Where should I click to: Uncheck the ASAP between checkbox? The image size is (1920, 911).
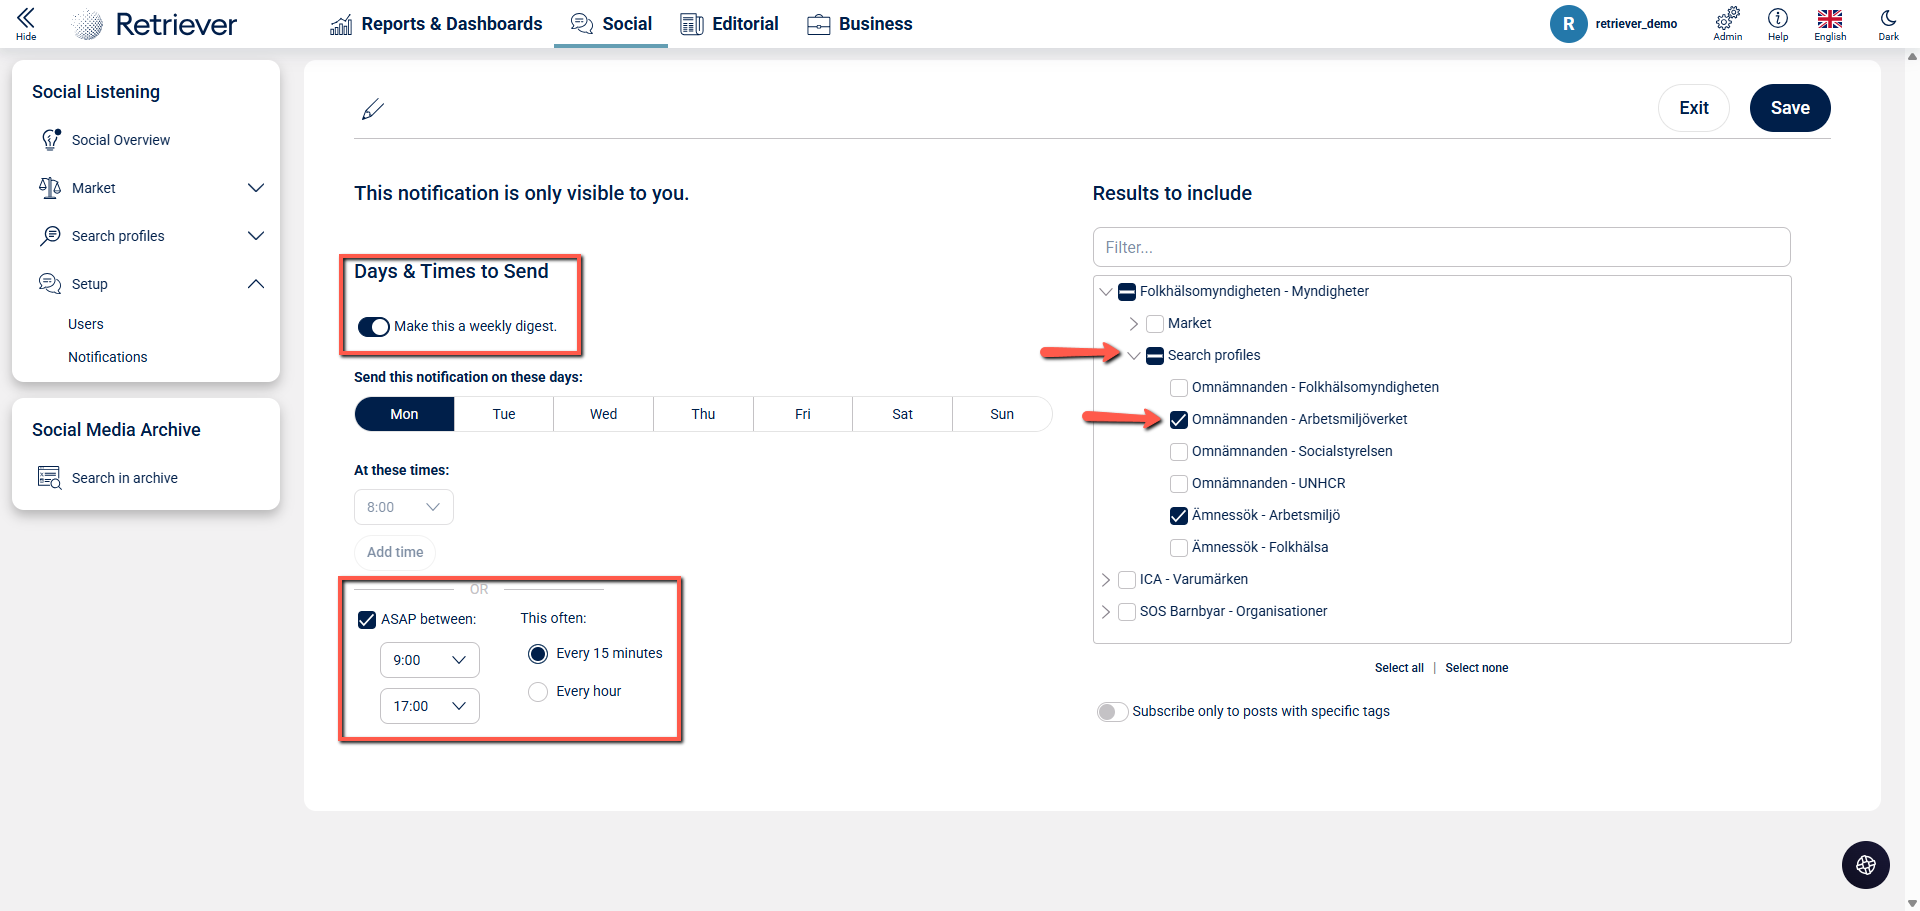click(x=367, y=620)
